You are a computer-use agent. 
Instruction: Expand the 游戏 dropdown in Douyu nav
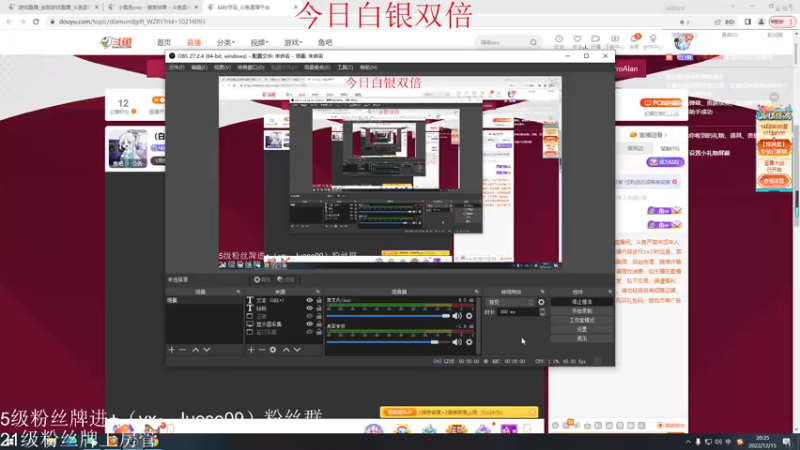(293, 42)
